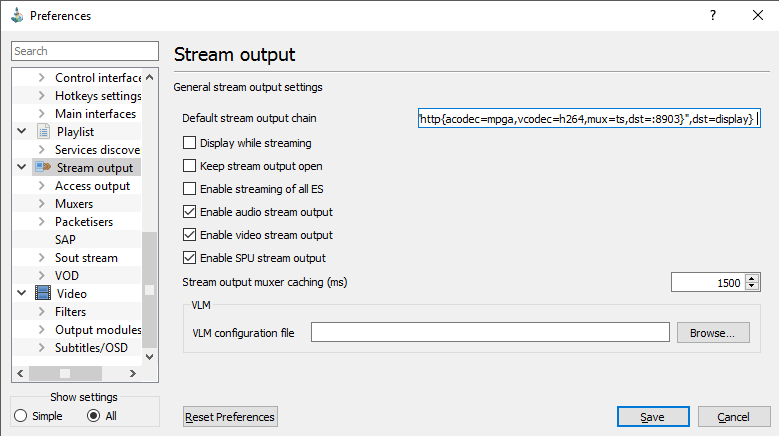Screen dimensions: 779x436
Task: Disable Enable SPU stream output checkbox
Action: pos(190,258)
